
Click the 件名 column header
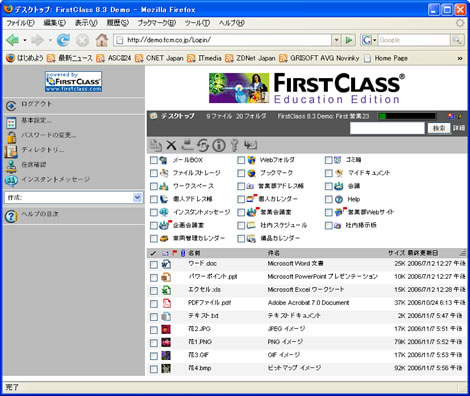pyautogui.click(x=274, y=253)
